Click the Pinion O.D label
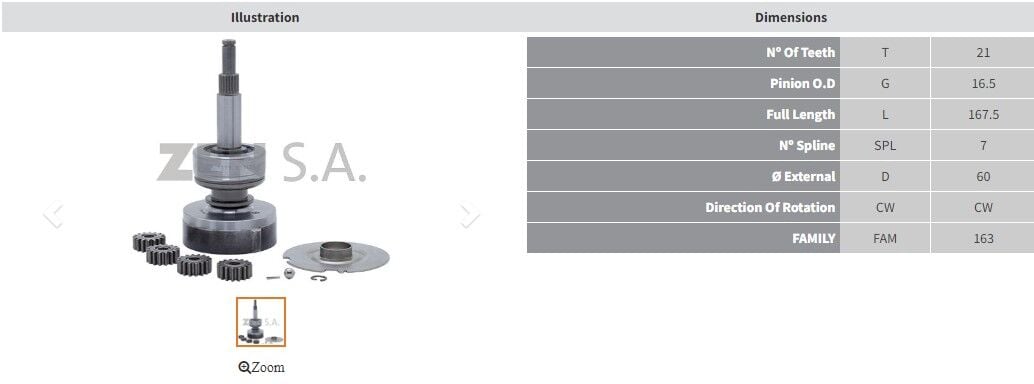 coord(803,83)
